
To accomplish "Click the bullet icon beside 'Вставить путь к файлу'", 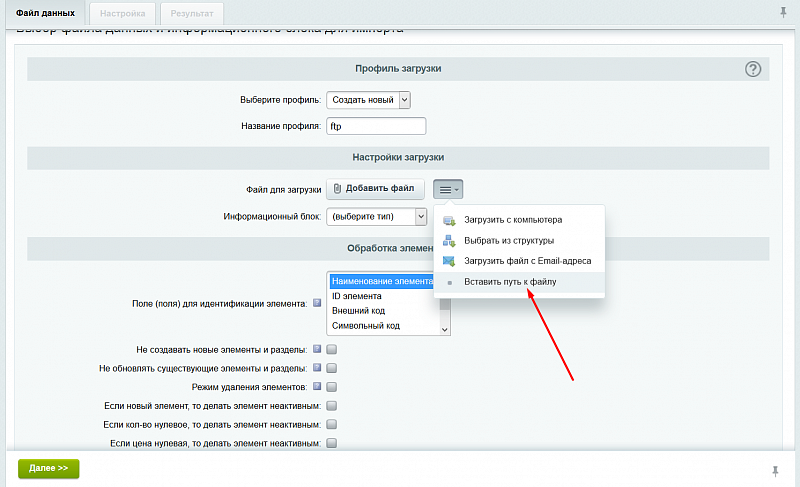I will pyautogui.click(x=449, y=283).
